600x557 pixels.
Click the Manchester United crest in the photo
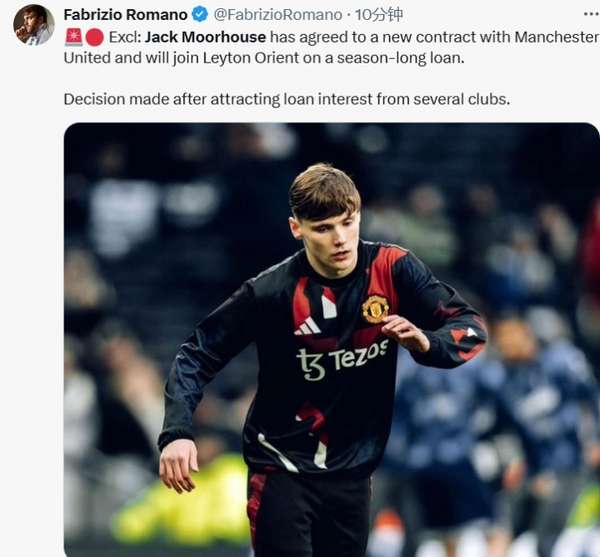(x=375, y=309)
